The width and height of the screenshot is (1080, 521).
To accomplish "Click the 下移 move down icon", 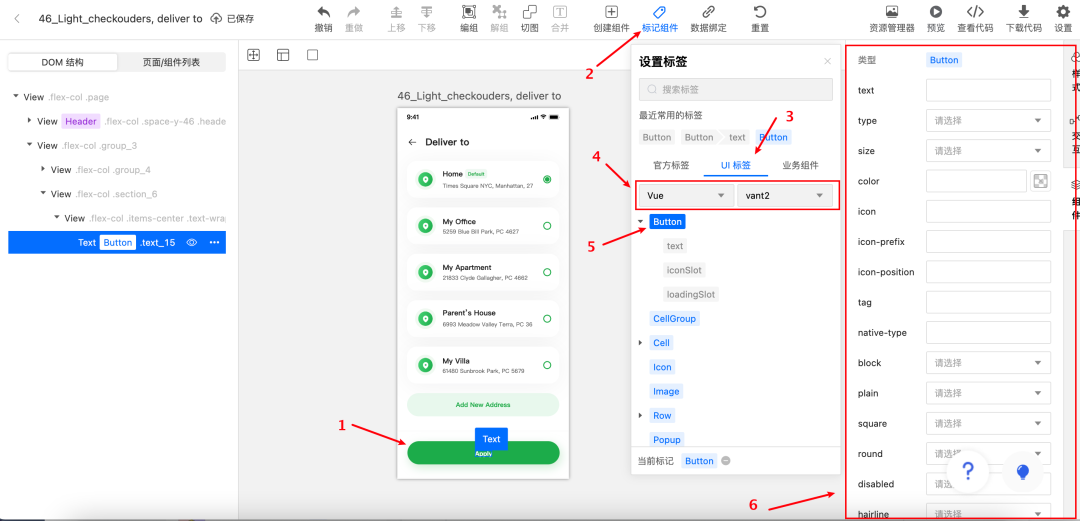I will [427, 12].
